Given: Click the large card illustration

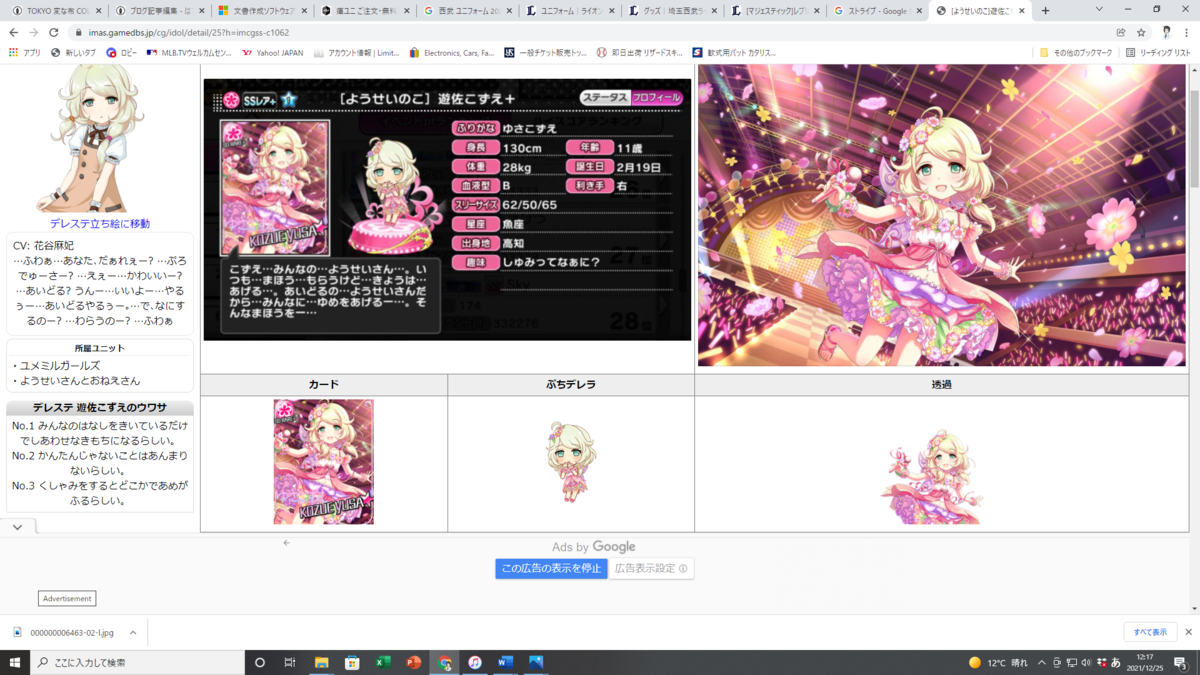Looking at the screenshot, I should pos(942,216).
